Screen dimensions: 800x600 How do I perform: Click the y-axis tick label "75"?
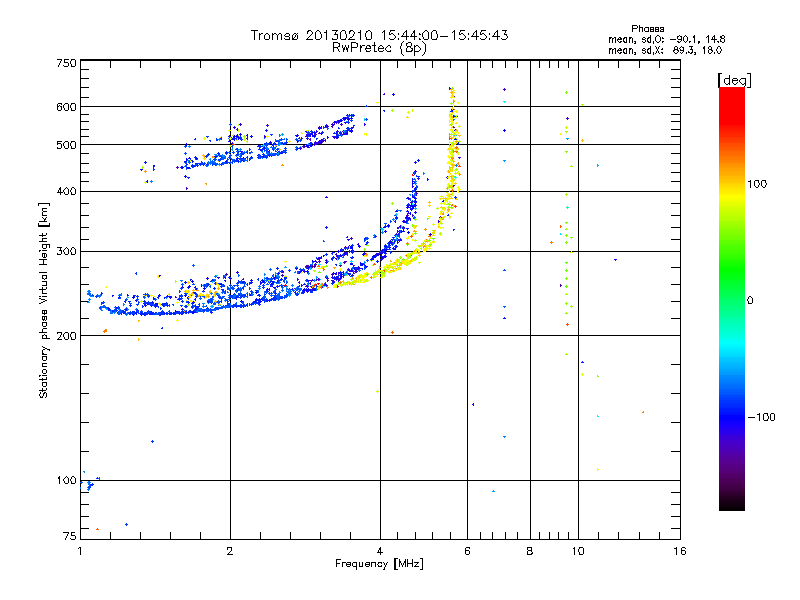click(x=70, y=536)
